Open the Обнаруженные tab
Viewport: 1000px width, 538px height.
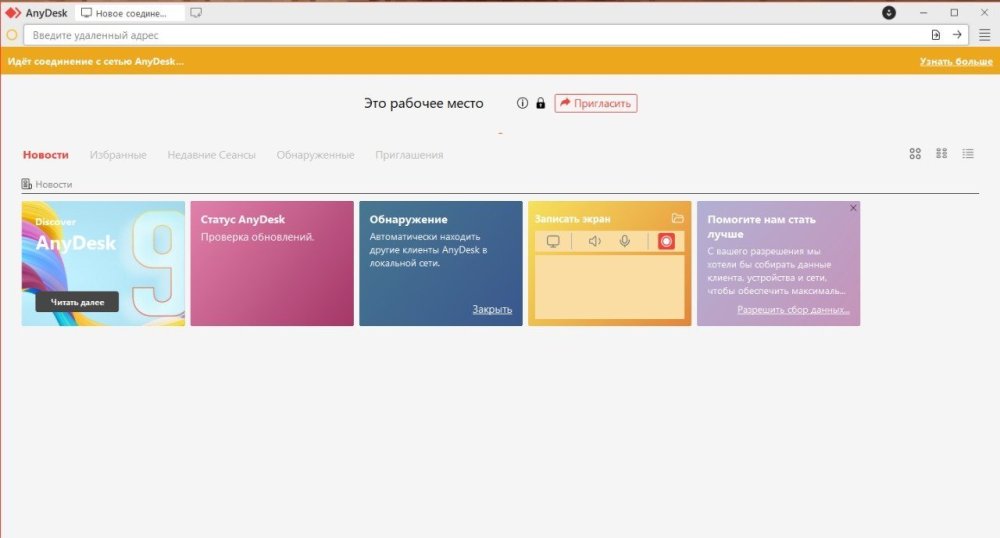[315, 155]
